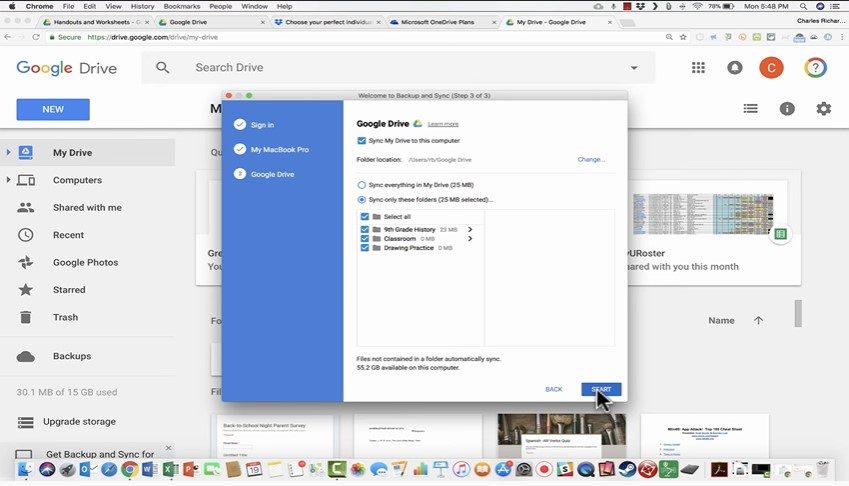Click Change folder location link
The height and width of the screenshot is (486, 849).
[591, 160]
